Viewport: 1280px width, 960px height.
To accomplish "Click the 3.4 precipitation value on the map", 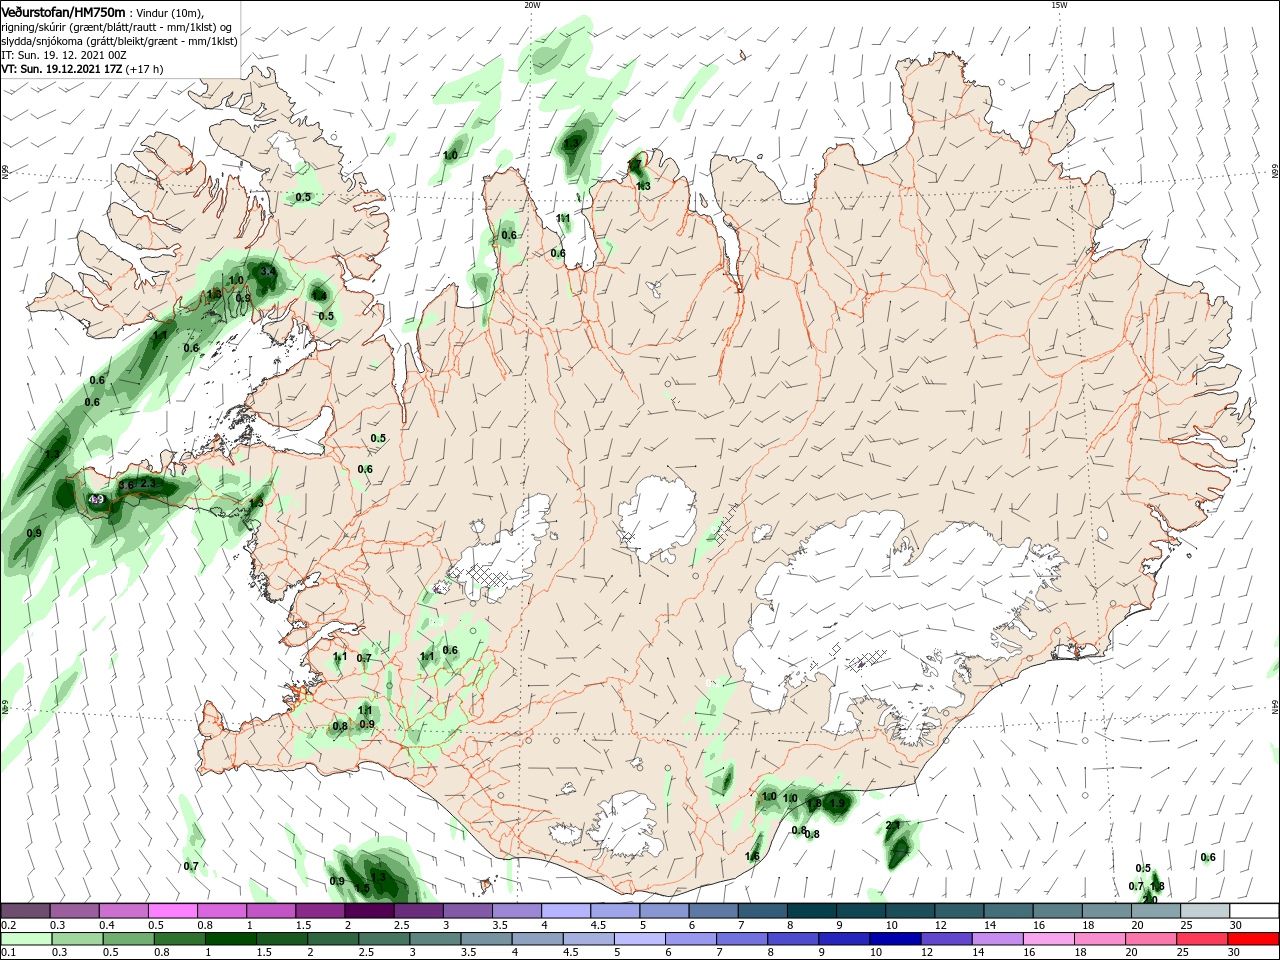I will pyautogui.click(x=267, y=271).
